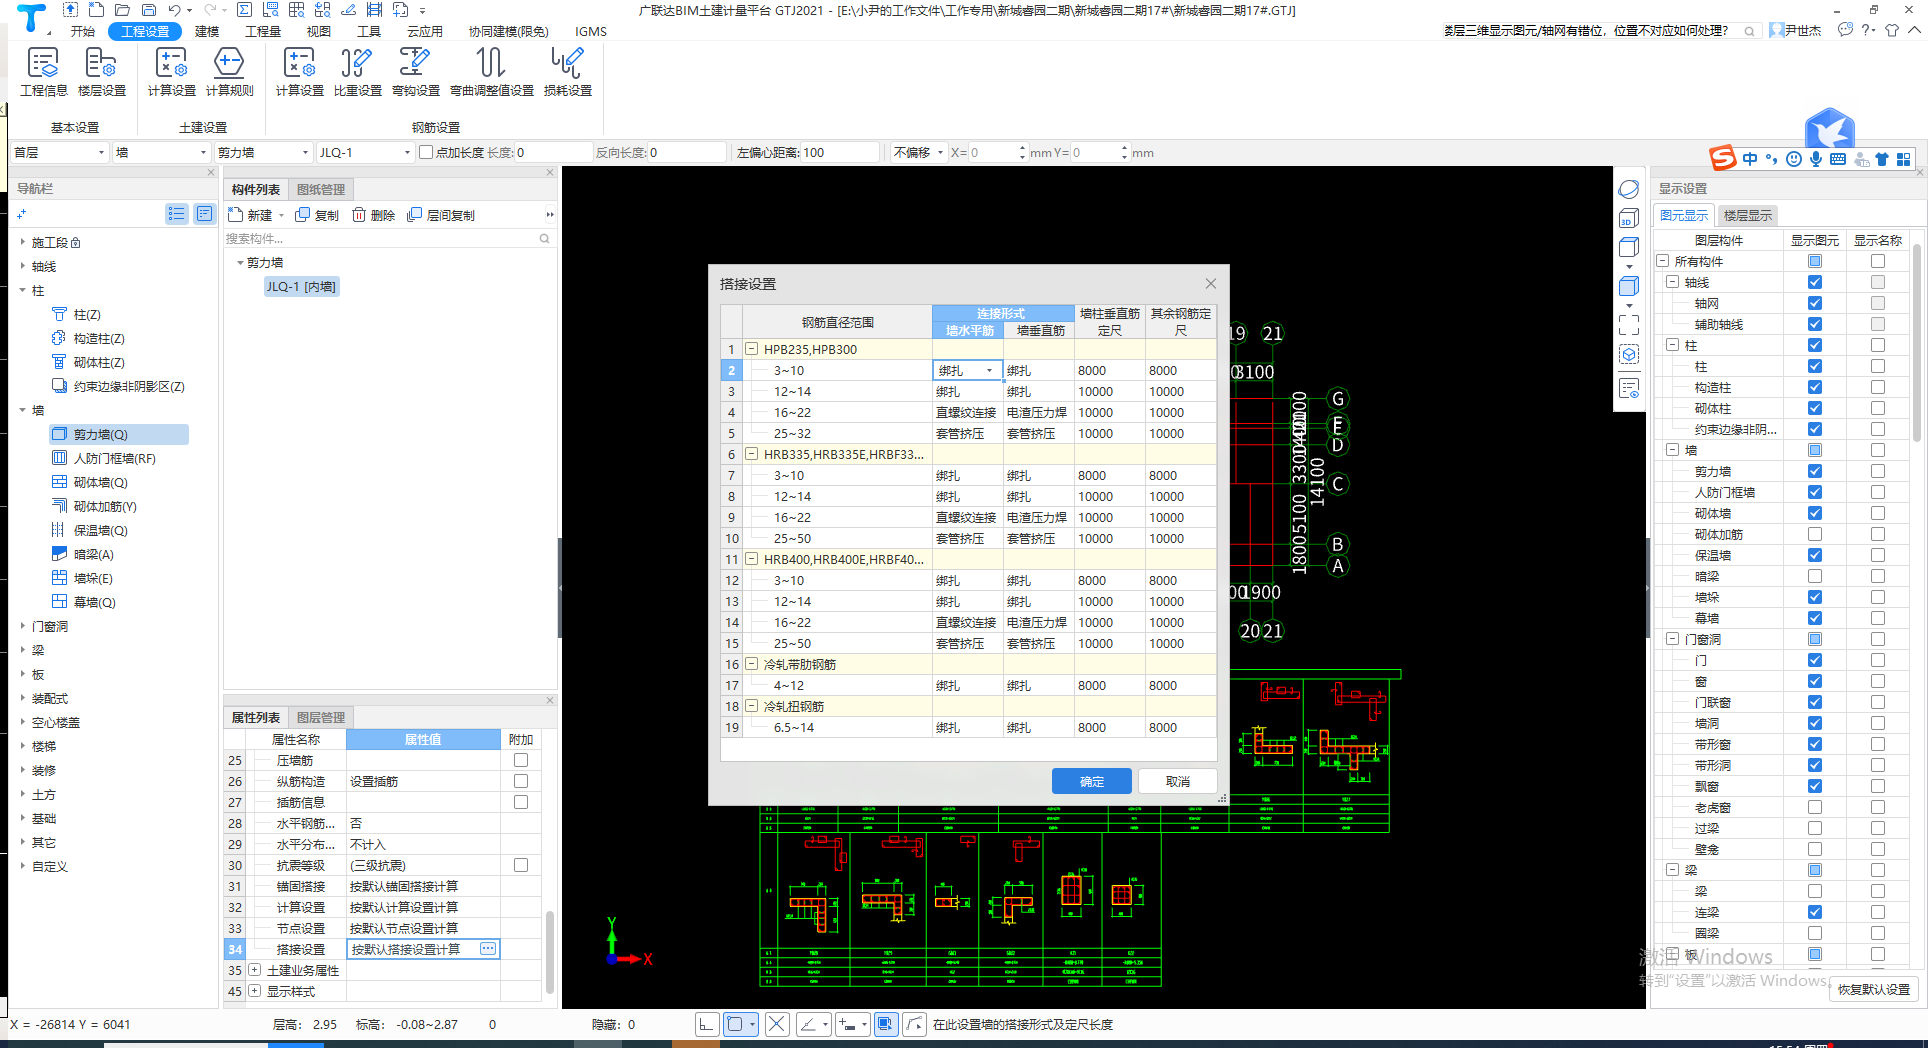
Task: Collapse 冷轧带肋钢筋 group row
Action: coord(751,664)
